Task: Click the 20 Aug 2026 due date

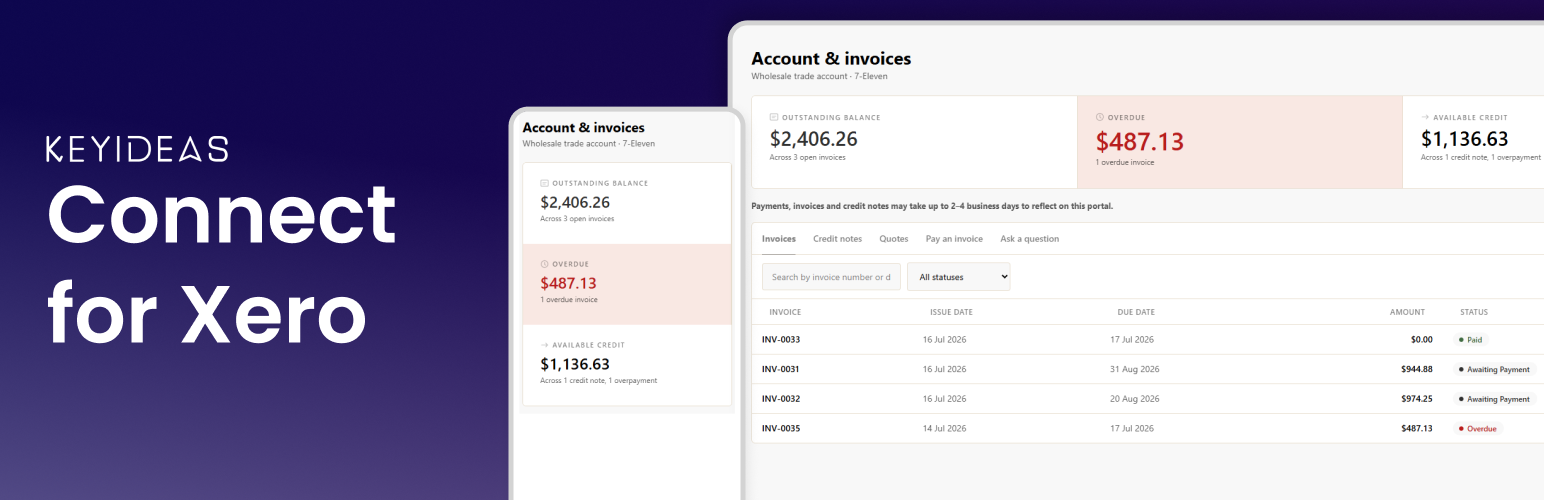Action: (x=1134, y=399)
